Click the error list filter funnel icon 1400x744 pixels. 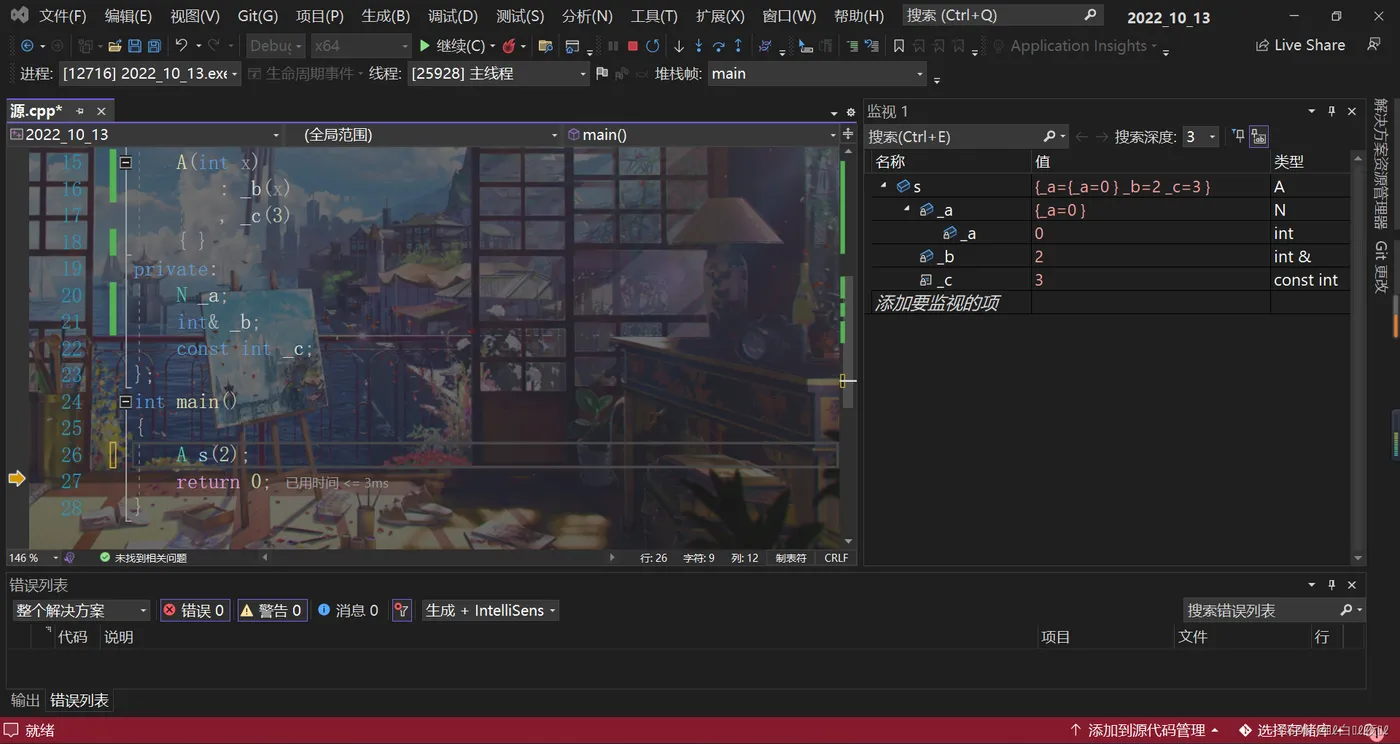click(402, 610)
